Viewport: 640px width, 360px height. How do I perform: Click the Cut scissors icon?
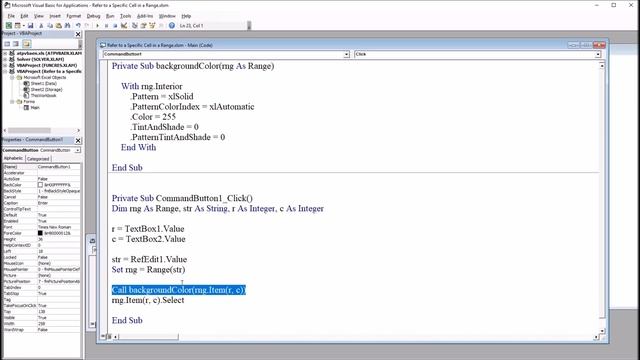click(41, 25)
